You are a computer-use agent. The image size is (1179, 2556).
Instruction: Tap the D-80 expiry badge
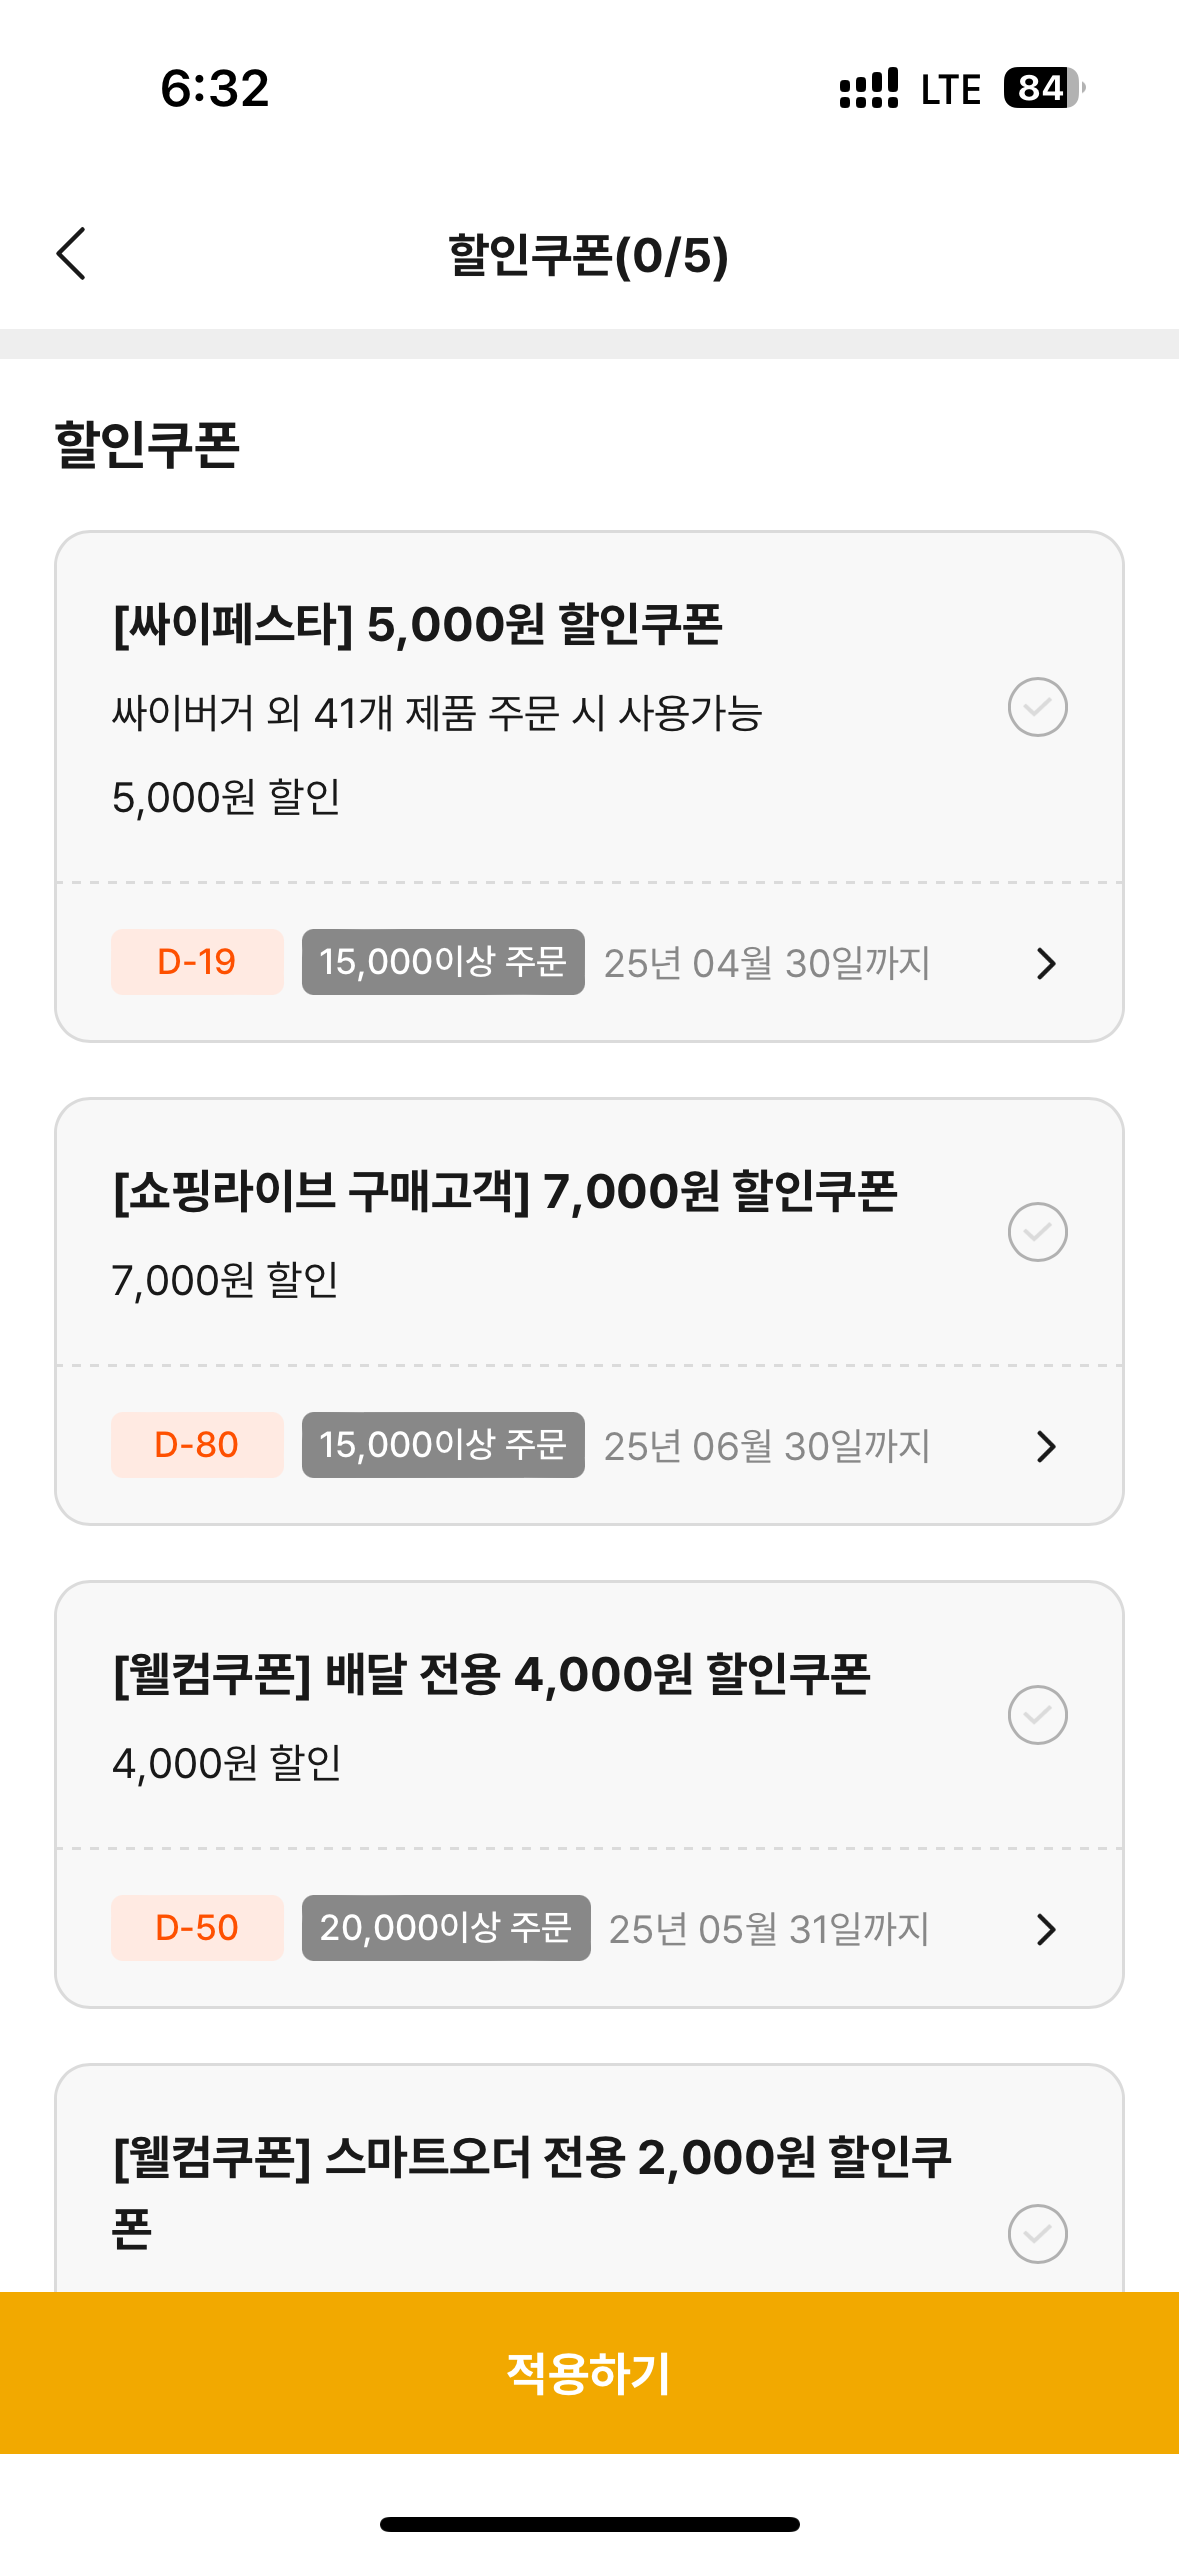[x=197, y=1445]
